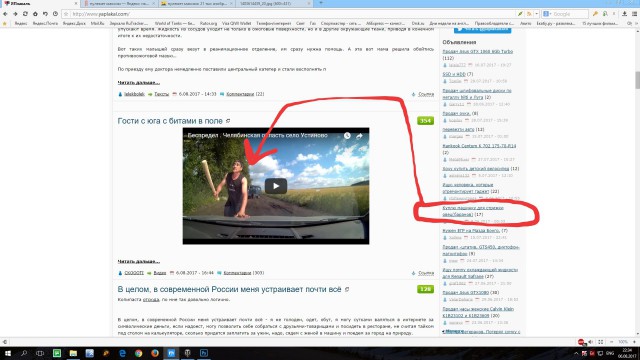Click the RSS feed icon in address bar
Screen dimensions: 640x360
click(529, 14)
